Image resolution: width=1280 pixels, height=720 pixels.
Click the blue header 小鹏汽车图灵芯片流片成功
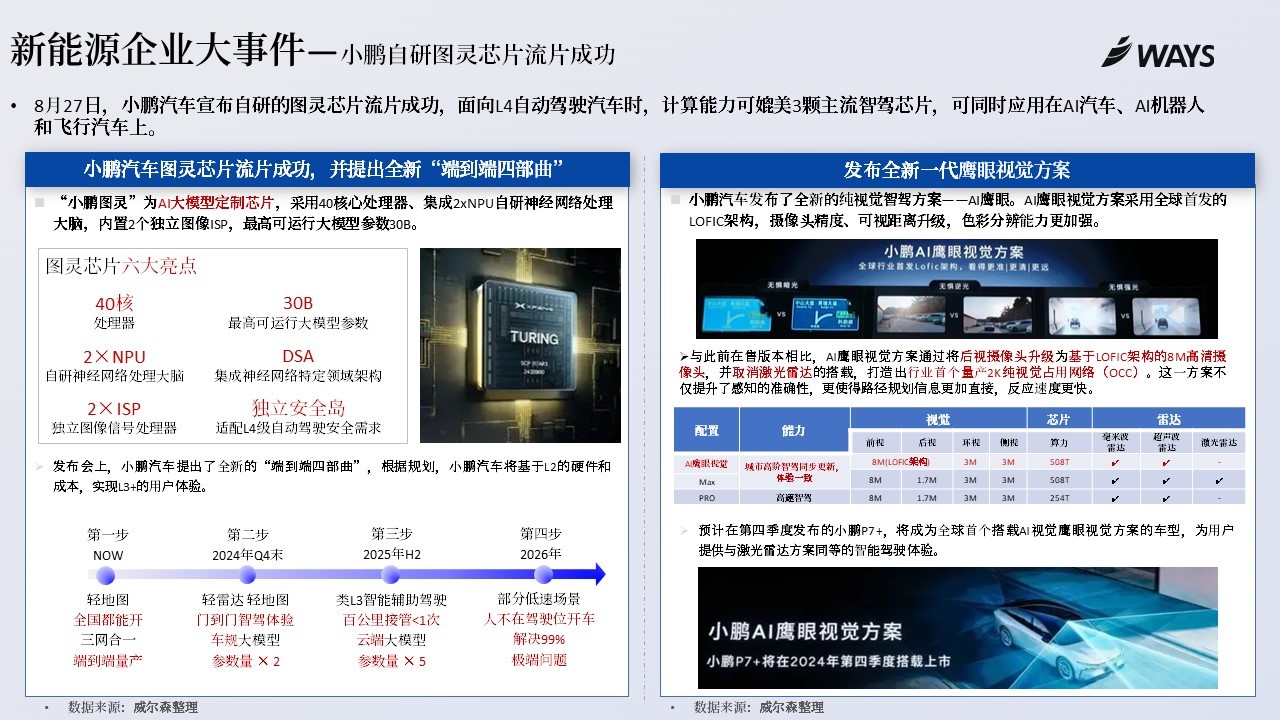(326, 168)
